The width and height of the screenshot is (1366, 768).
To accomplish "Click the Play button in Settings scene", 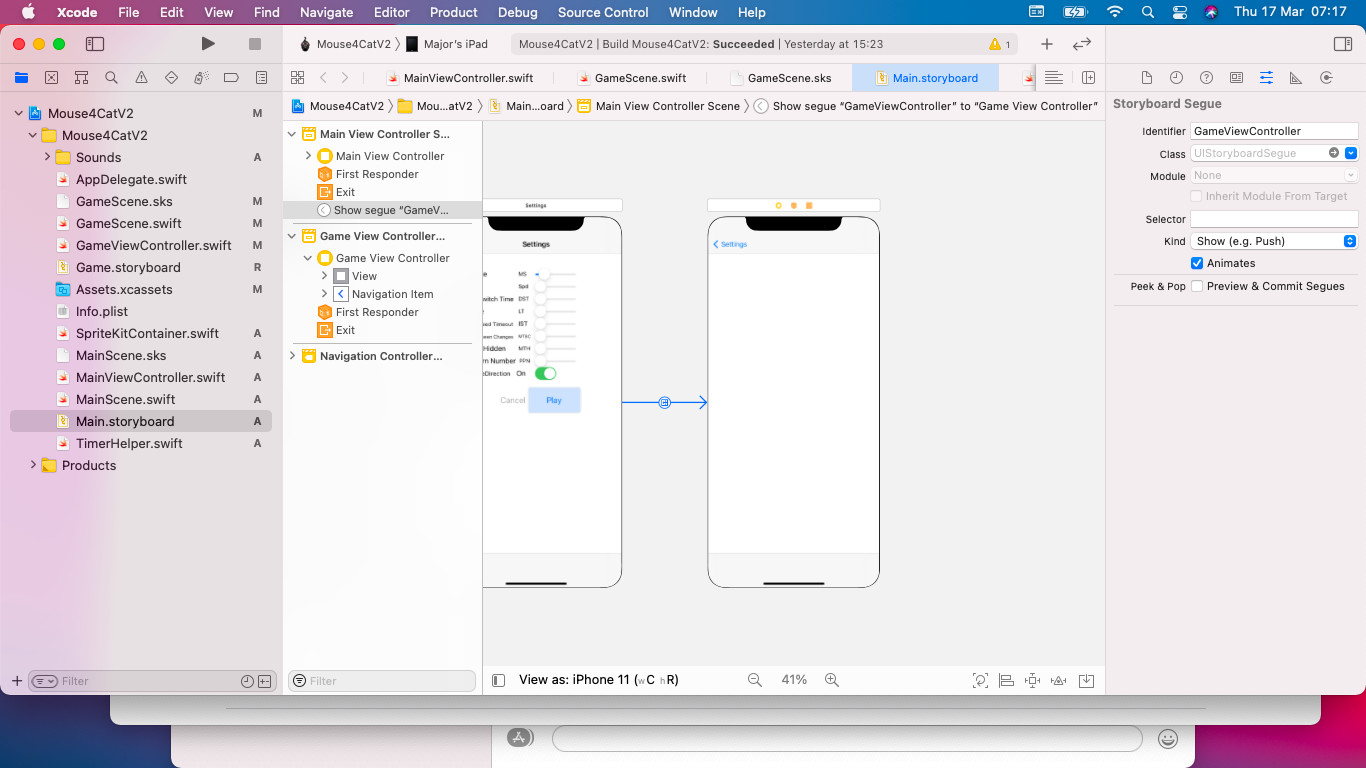I will coord(554,400).
